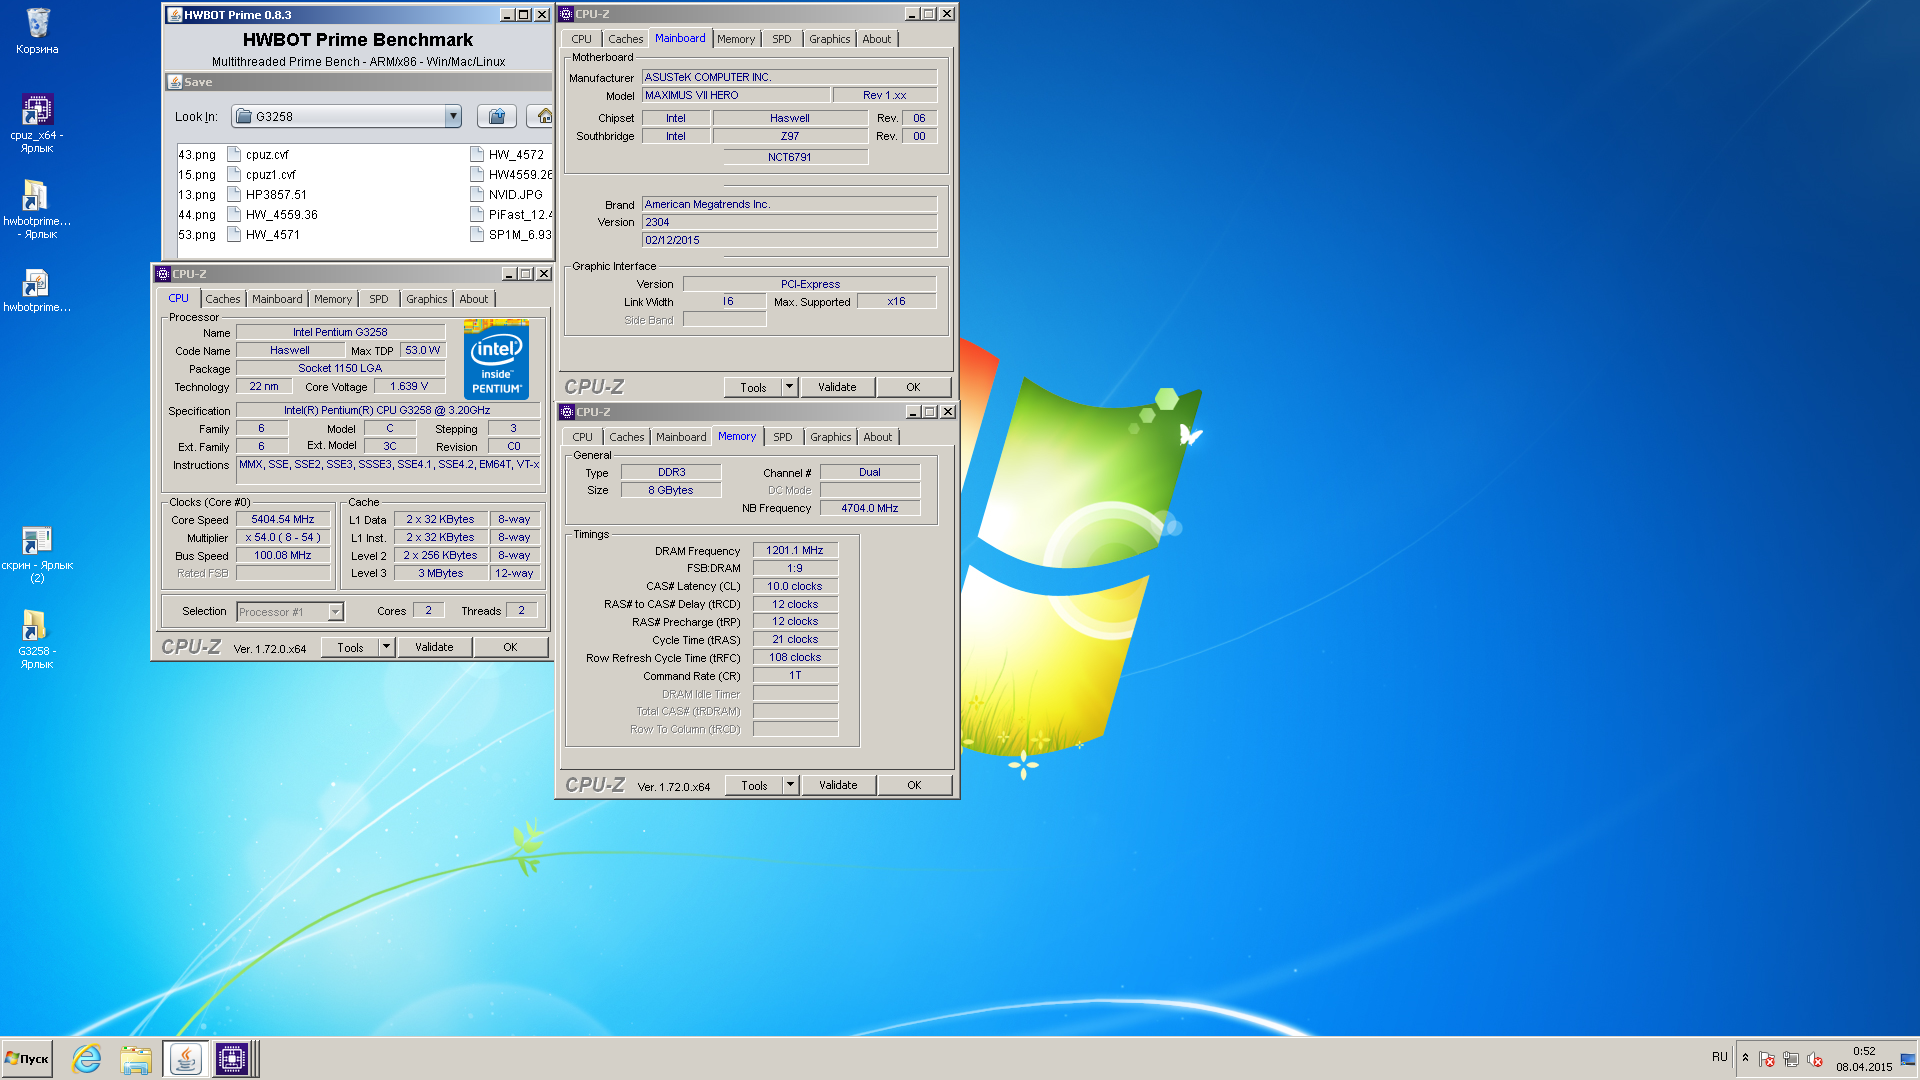Select the скрин shortcut desktop icon
The image size is (1920, 1080).
37,555
